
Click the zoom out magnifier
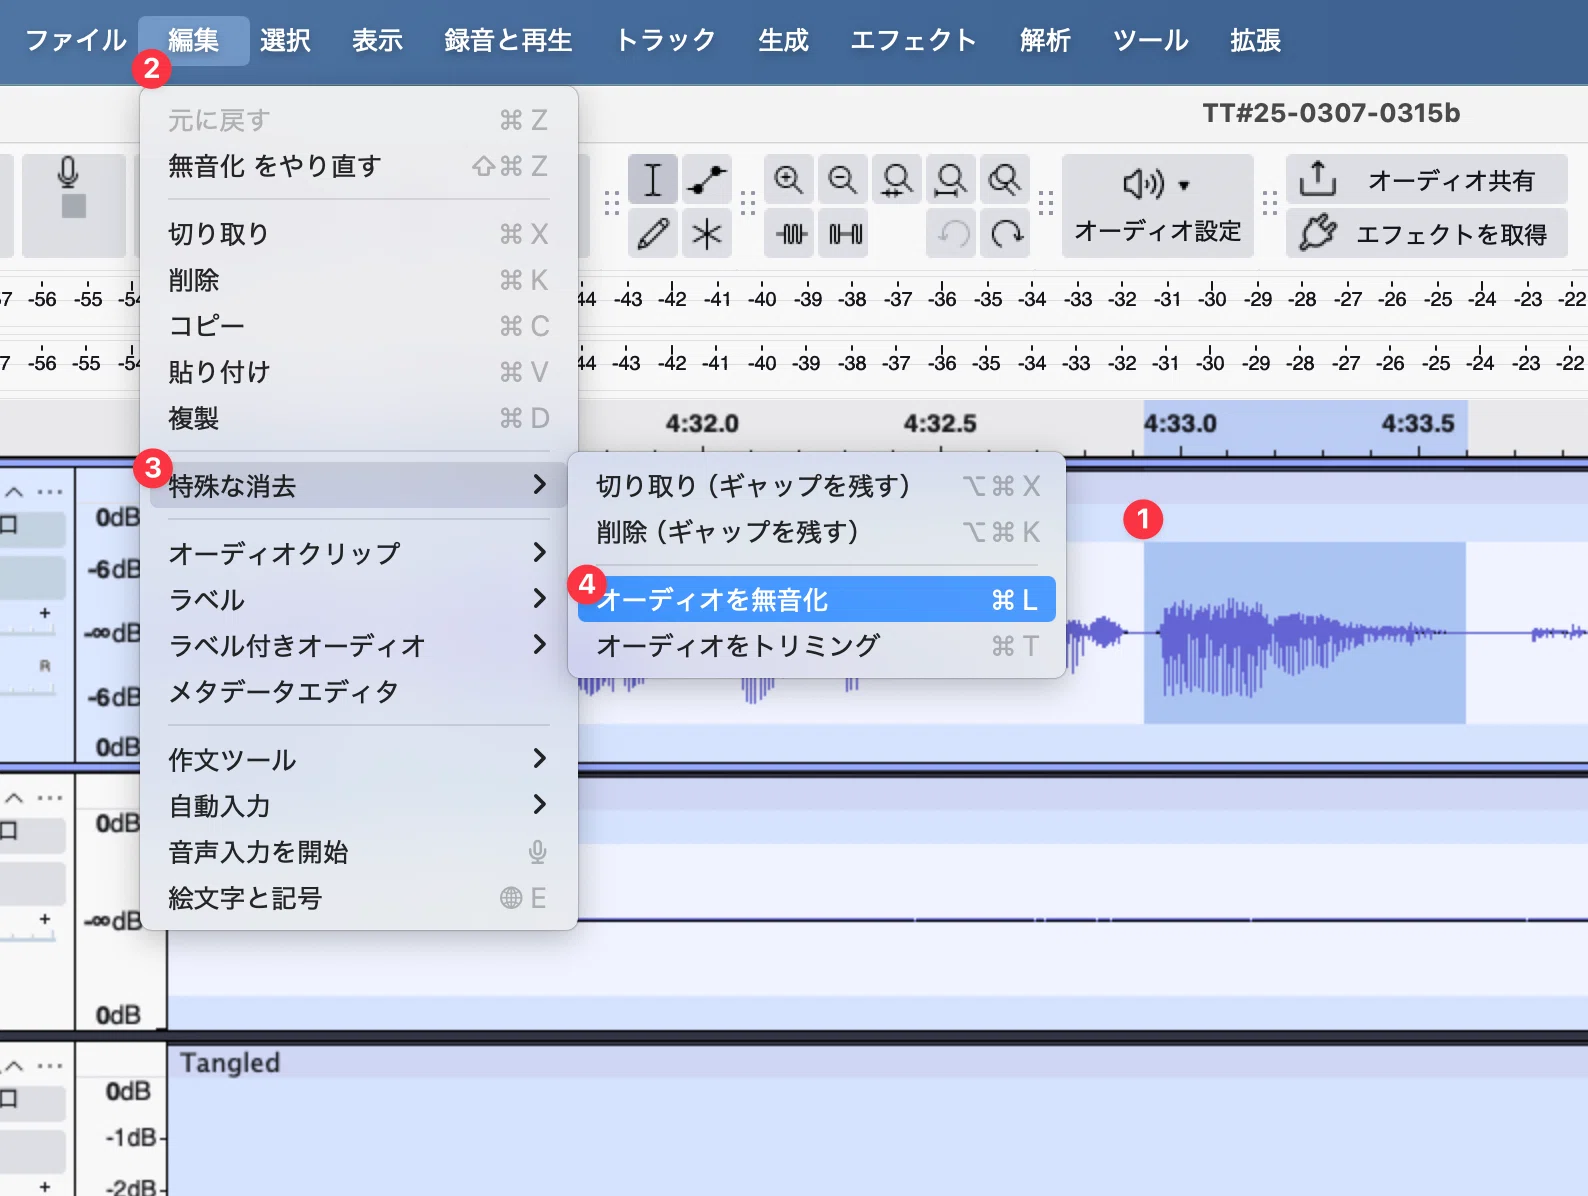tap(843, 180)
